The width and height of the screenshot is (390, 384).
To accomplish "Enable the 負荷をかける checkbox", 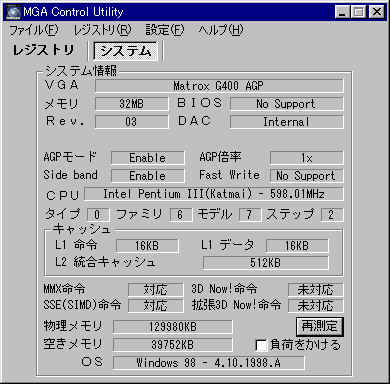I will (261, 345).
